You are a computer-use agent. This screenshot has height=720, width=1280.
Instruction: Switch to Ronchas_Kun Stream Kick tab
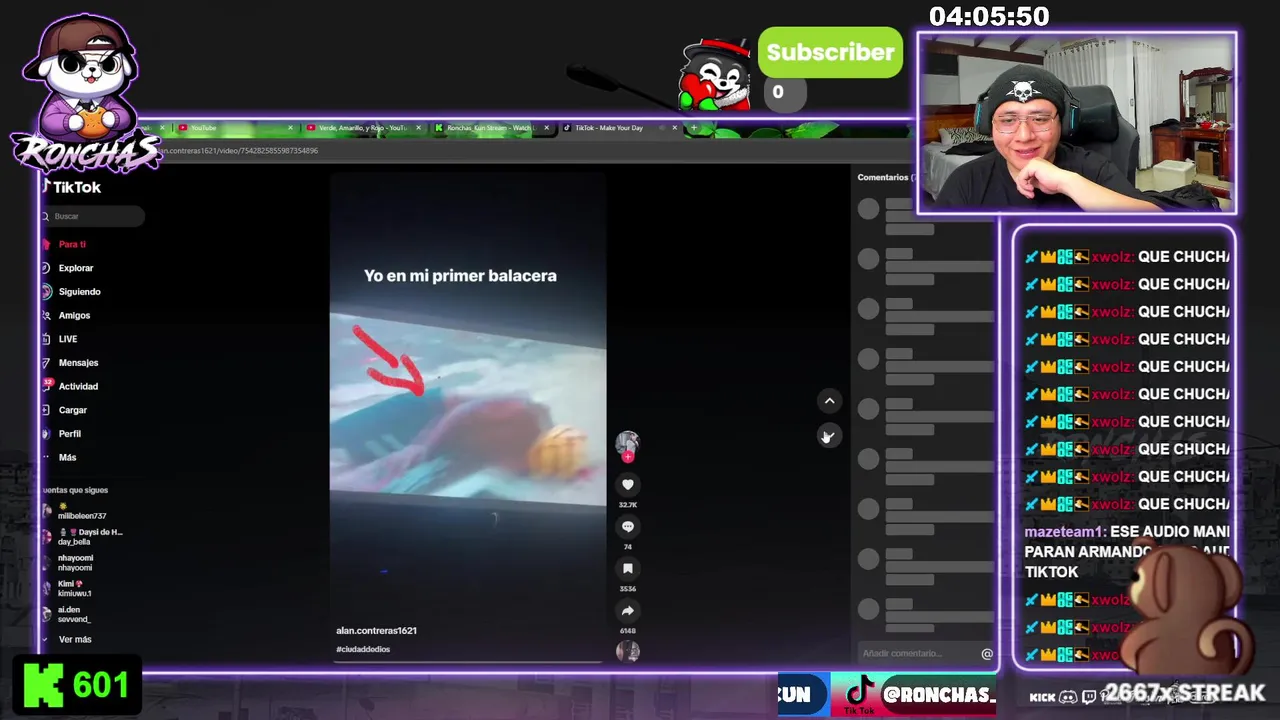point(490,128)
